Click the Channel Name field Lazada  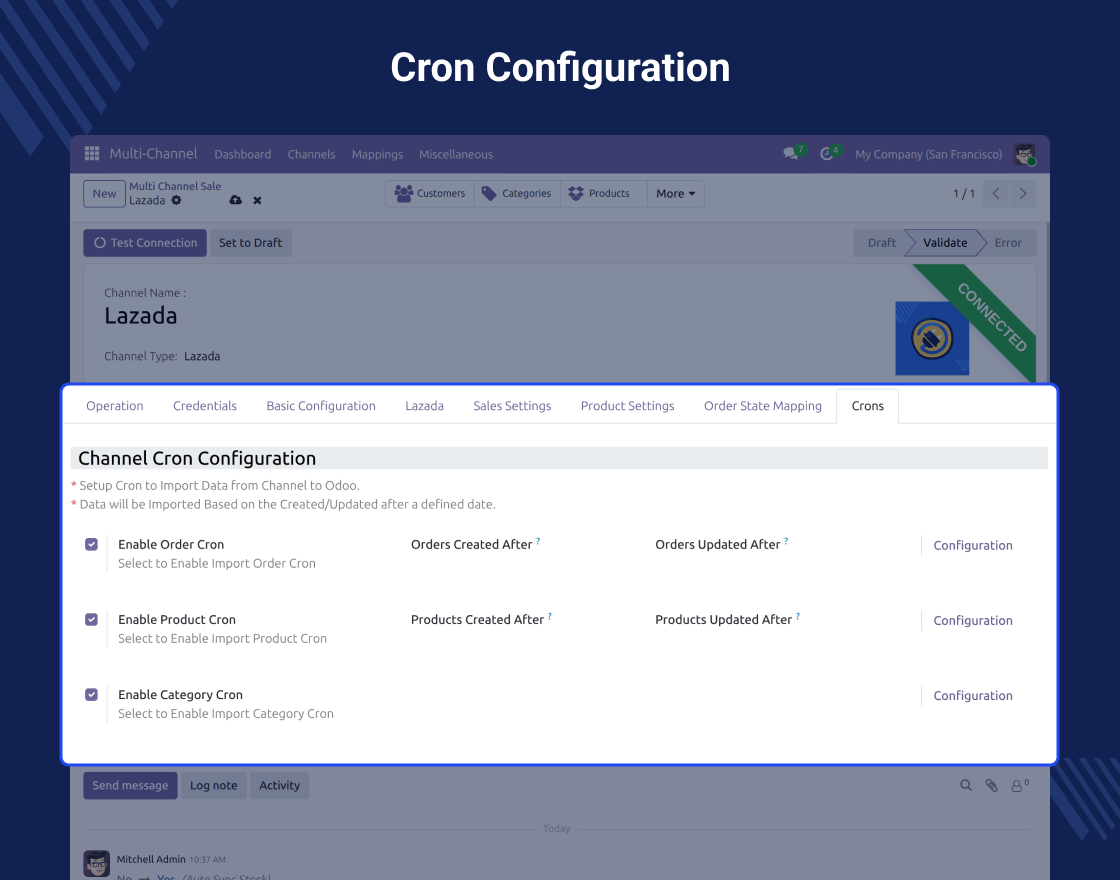pos(141,316)
